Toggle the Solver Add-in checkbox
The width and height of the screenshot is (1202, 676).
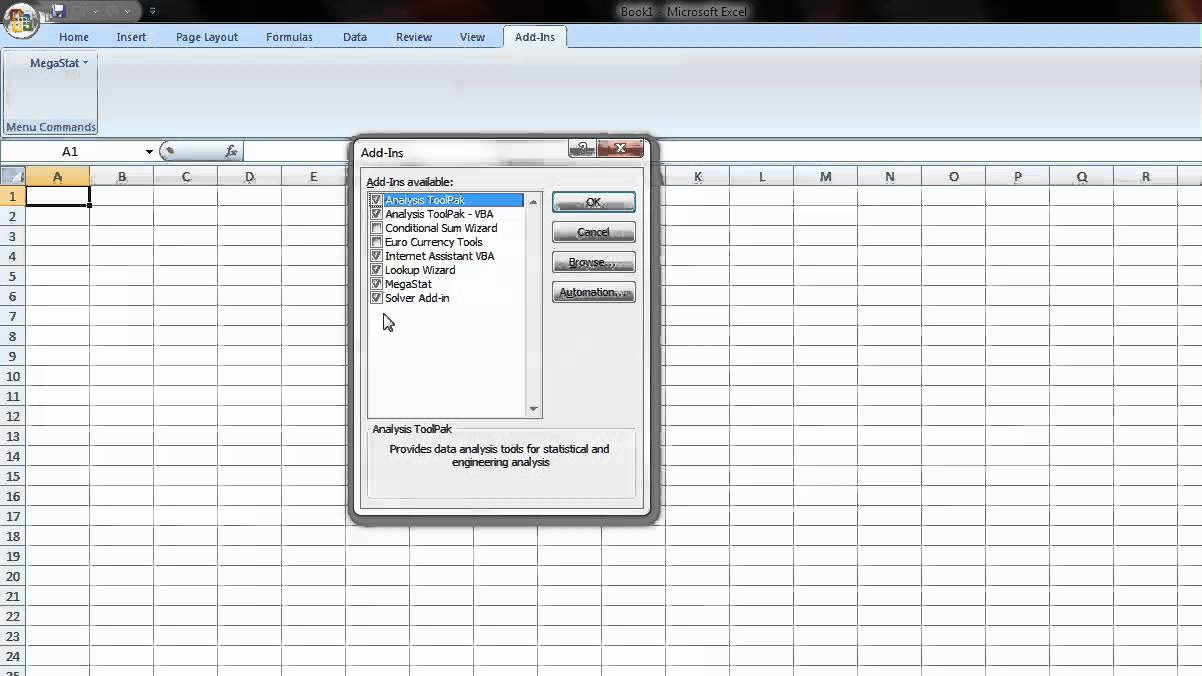(377, 298)
